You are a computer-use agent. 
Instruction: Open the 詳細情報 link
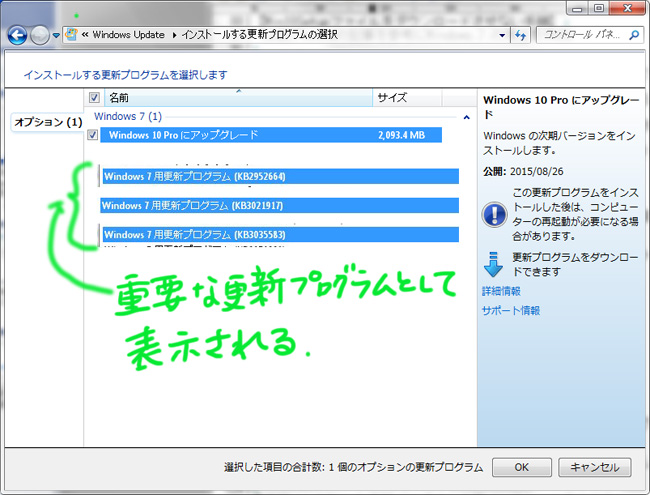click(501, 291)
